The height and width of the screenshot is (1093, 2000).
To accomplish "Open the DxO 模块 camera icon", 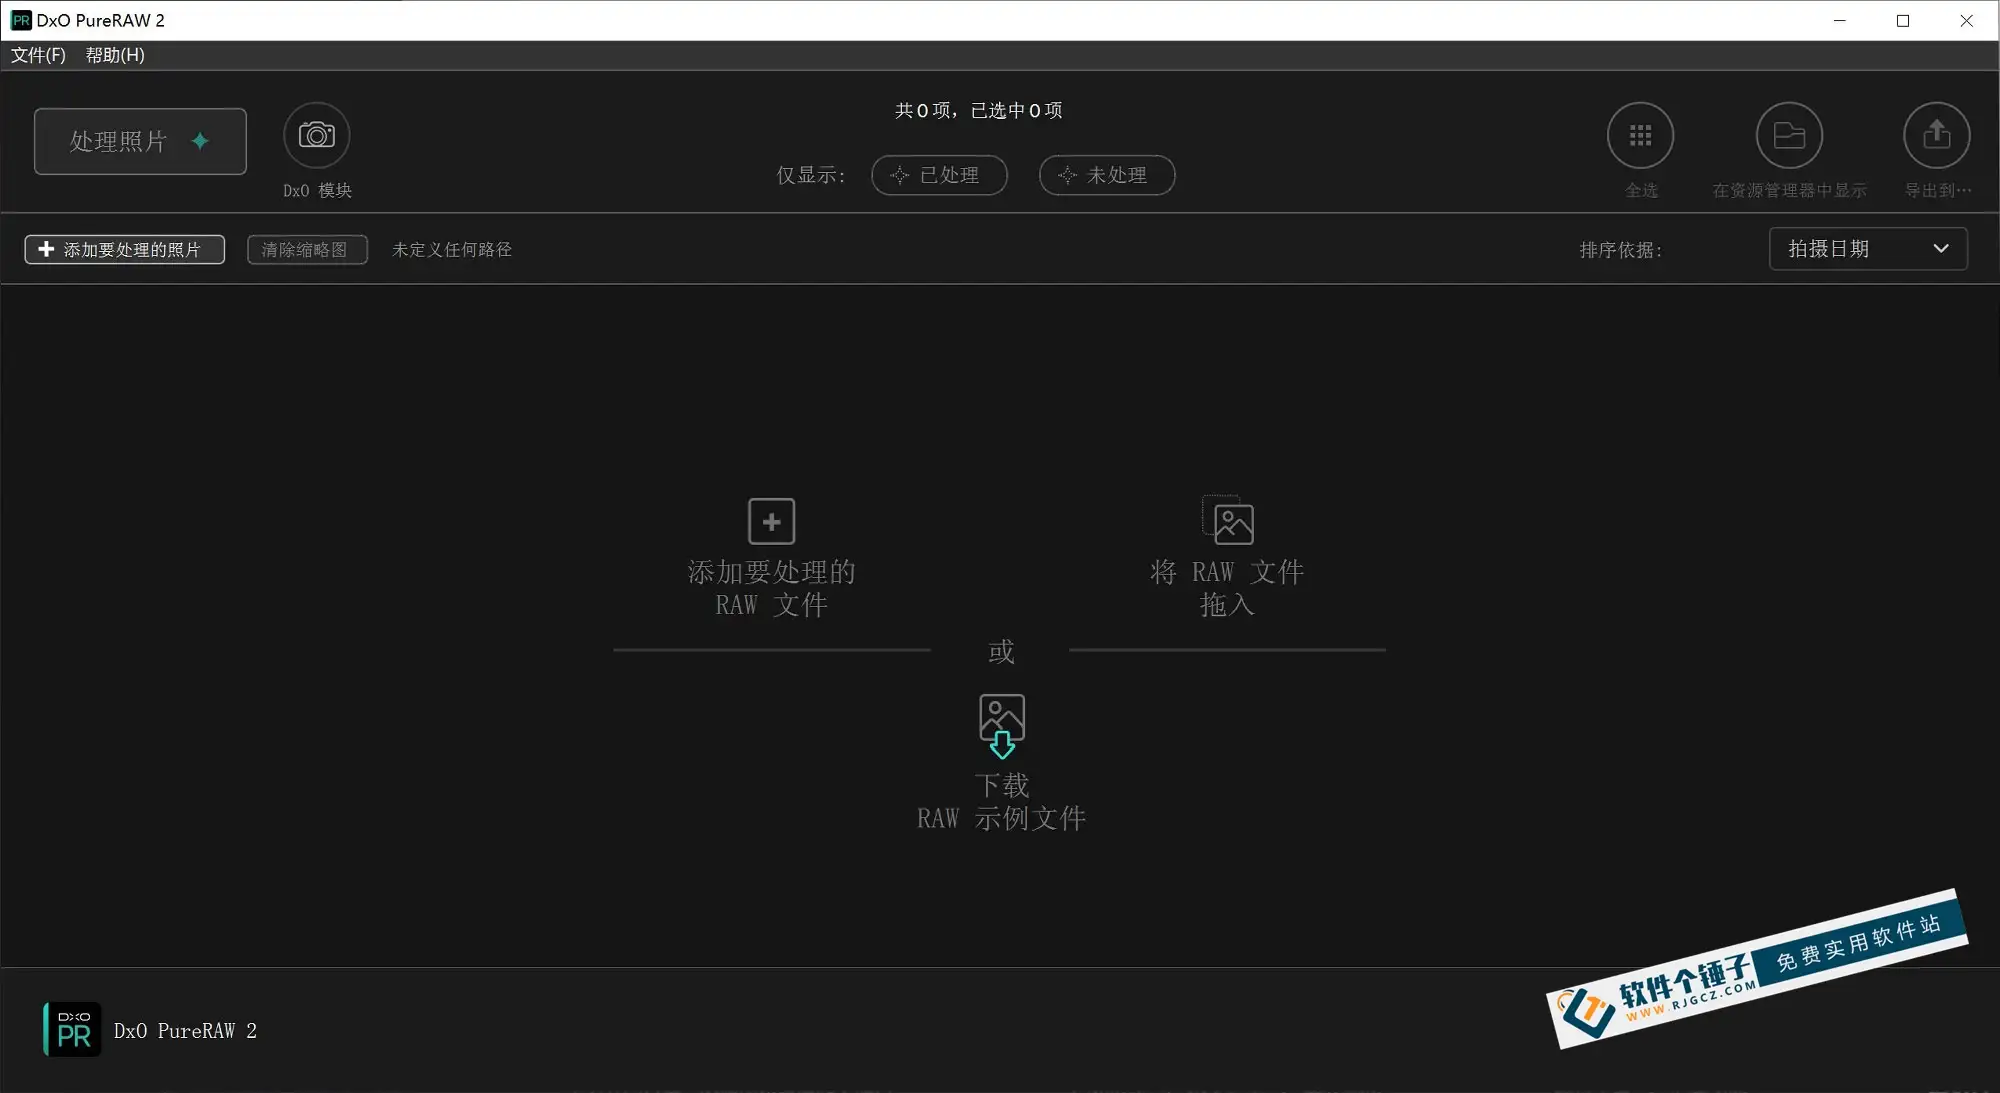I will pos(316,135).
